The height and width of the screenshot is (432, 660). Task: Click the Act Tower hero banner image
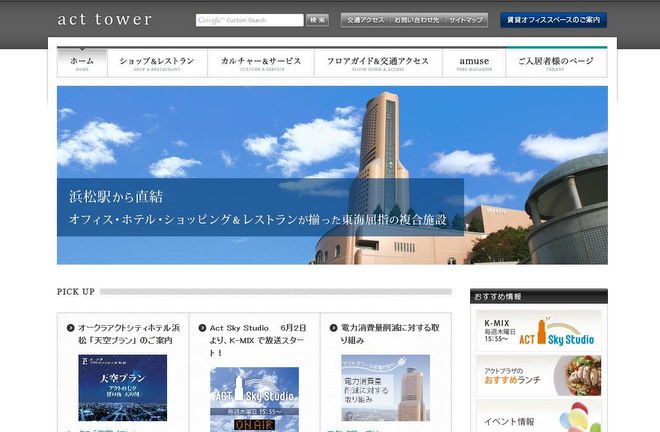(332, 175)
